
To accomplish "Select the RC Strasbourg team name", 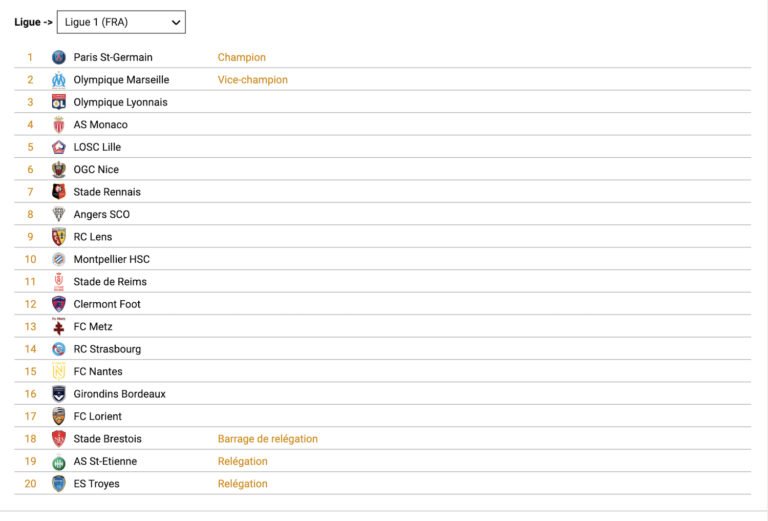I will pos(107,349).
